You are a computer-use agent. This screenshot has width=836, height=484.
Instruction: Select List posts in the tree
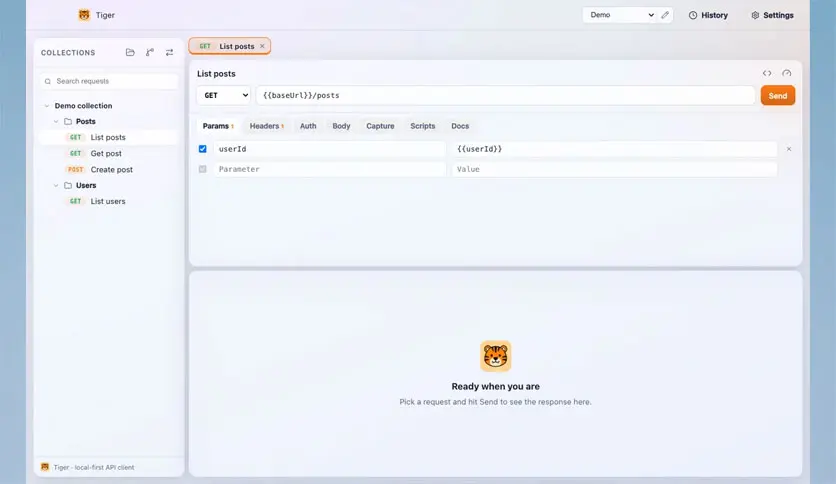point(108,138)
